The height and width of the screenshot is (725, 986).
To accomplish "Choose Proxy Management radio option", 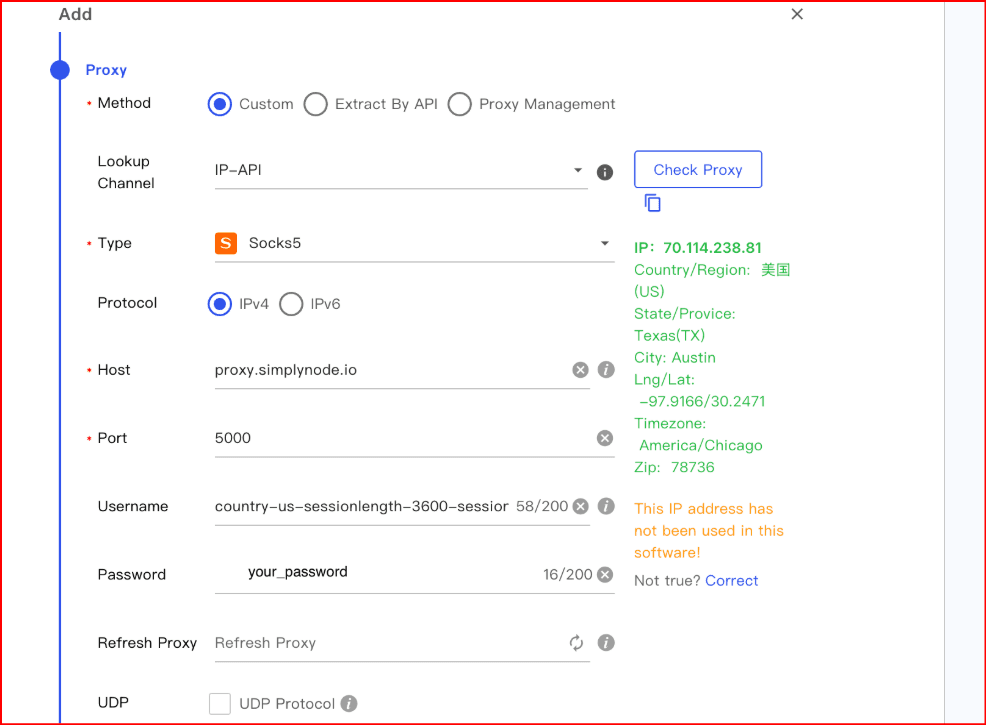I will pyautogui.click(x=460, y=104).
